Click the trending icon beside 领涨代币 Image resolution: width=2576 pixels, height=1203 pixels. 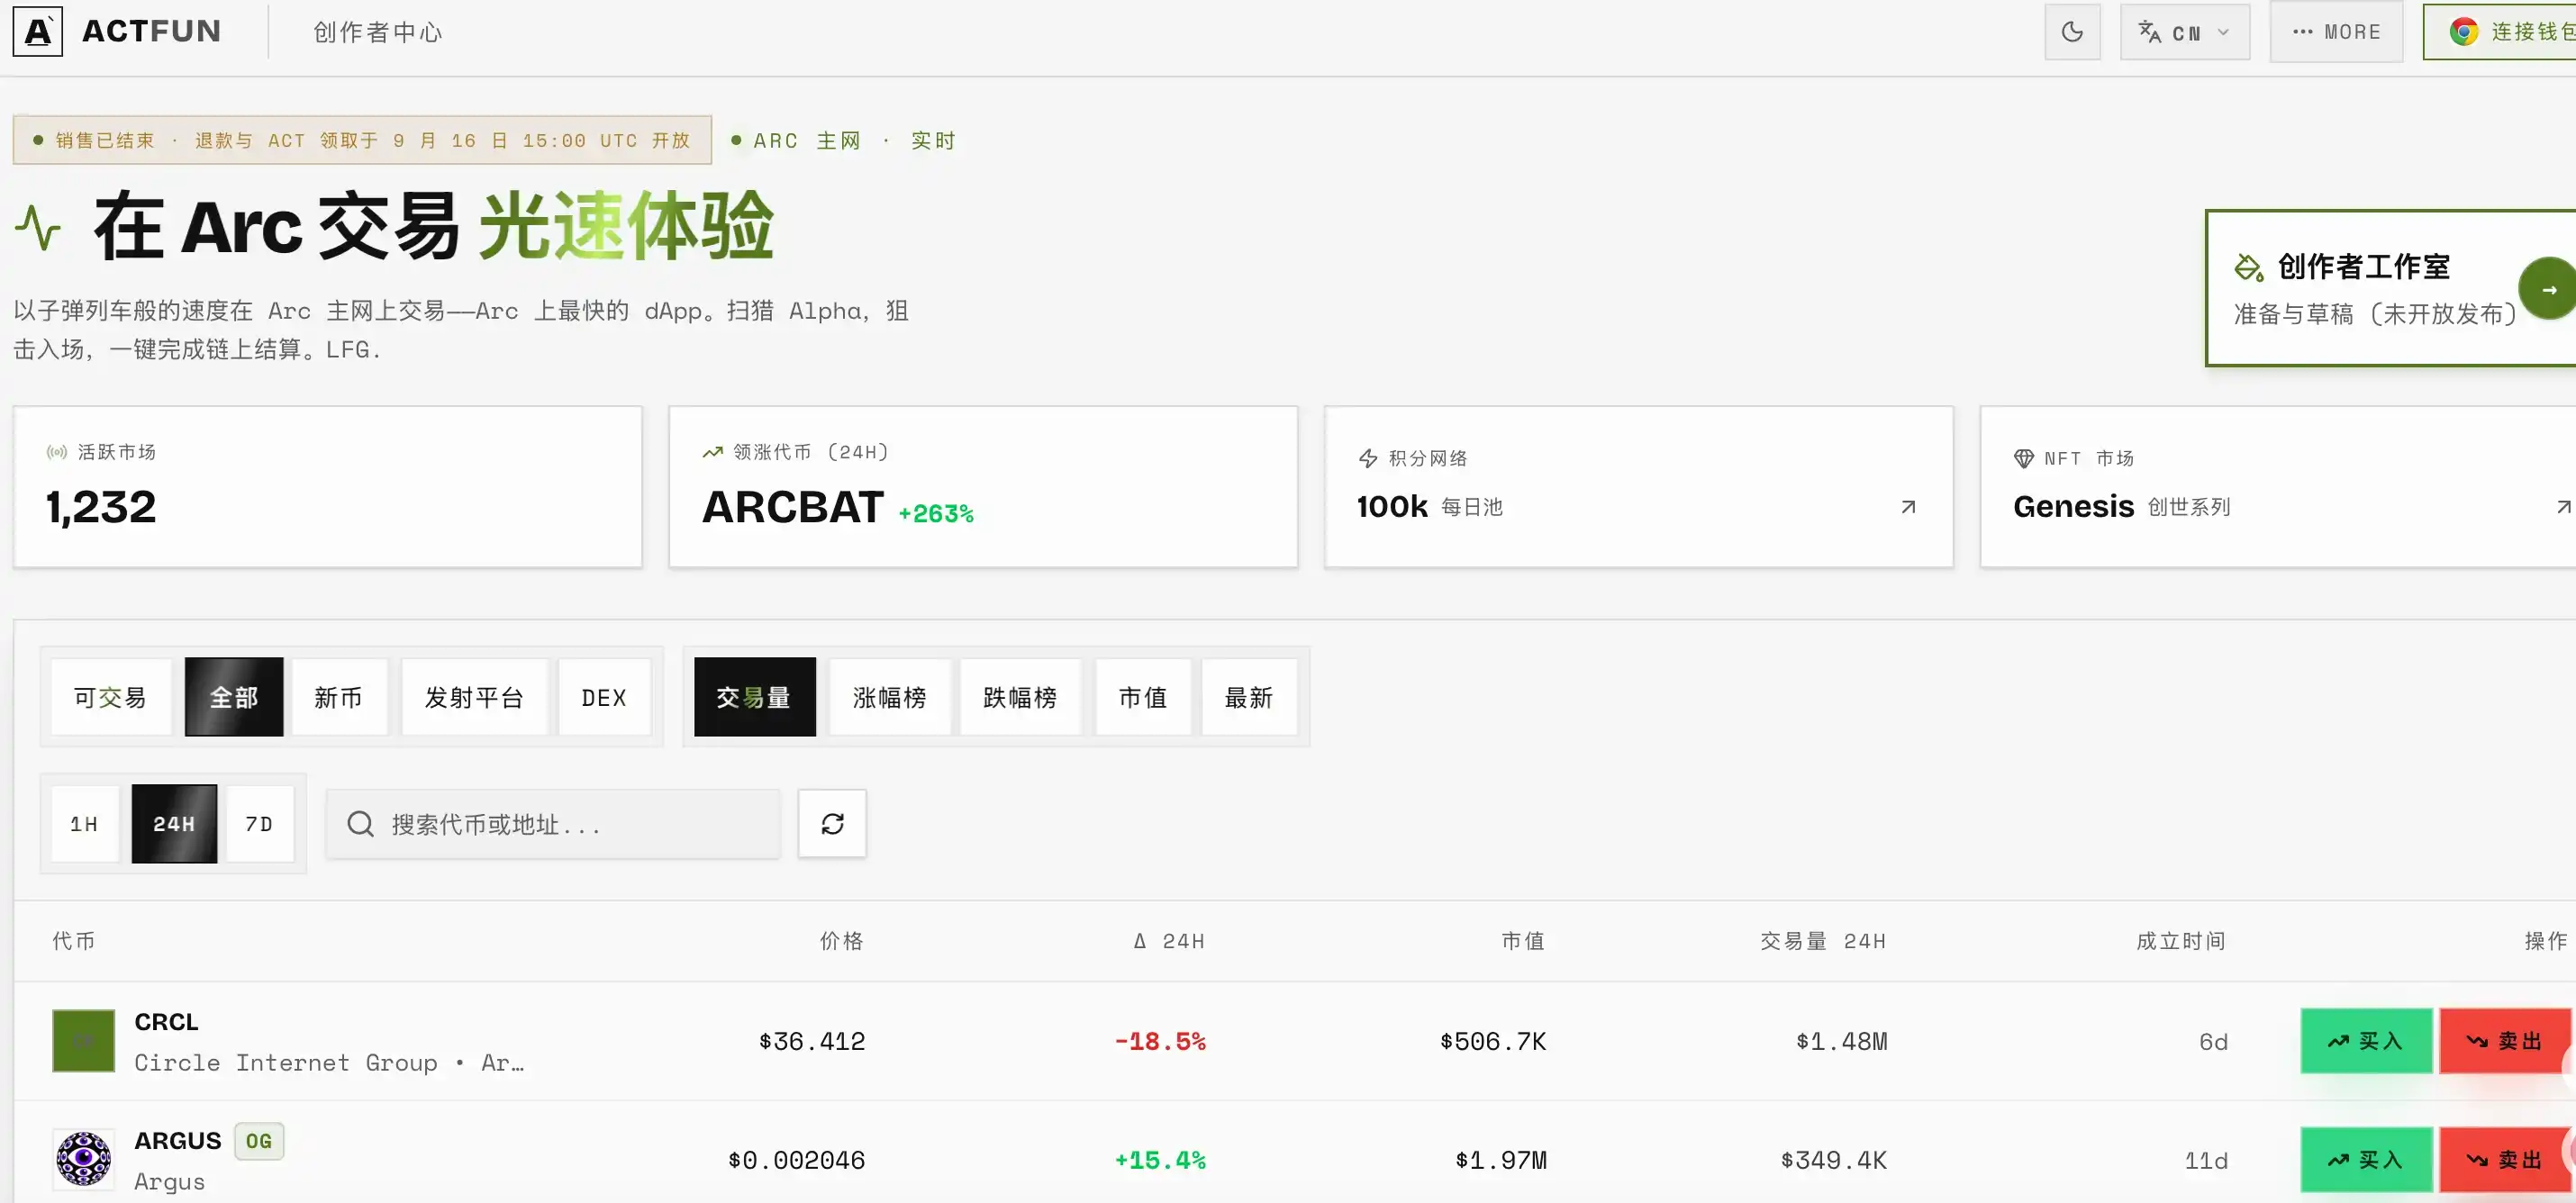(712, 452)
